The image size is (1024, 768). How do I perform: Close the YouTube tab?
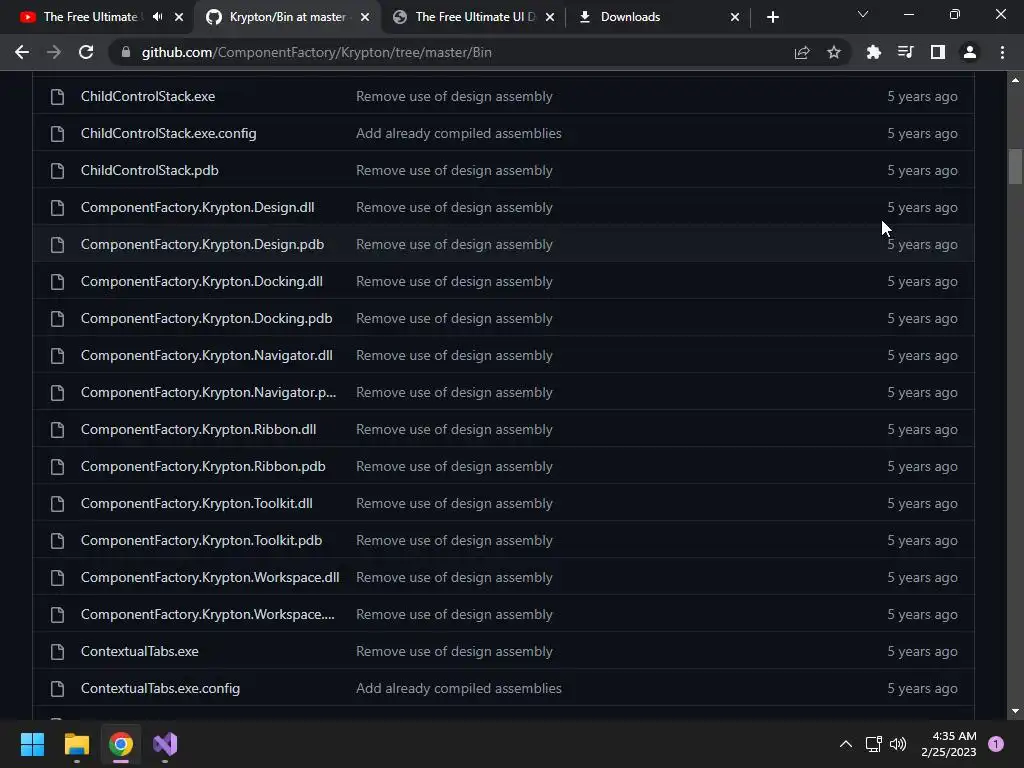179,17
